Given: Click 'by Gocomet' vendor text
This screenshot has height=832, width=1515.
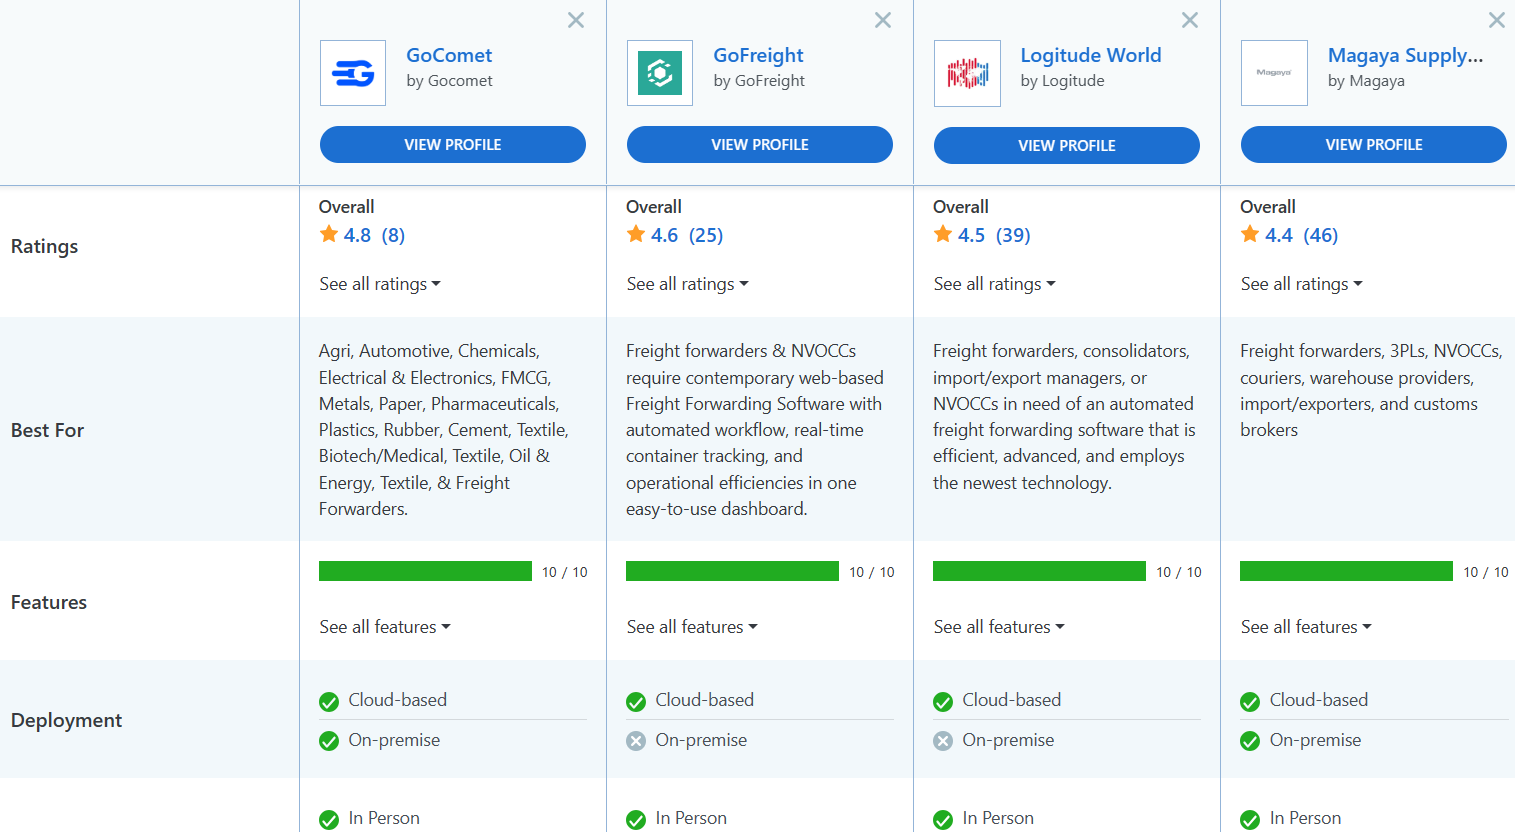Looking at the screenshot, I should tap(449, 81).
